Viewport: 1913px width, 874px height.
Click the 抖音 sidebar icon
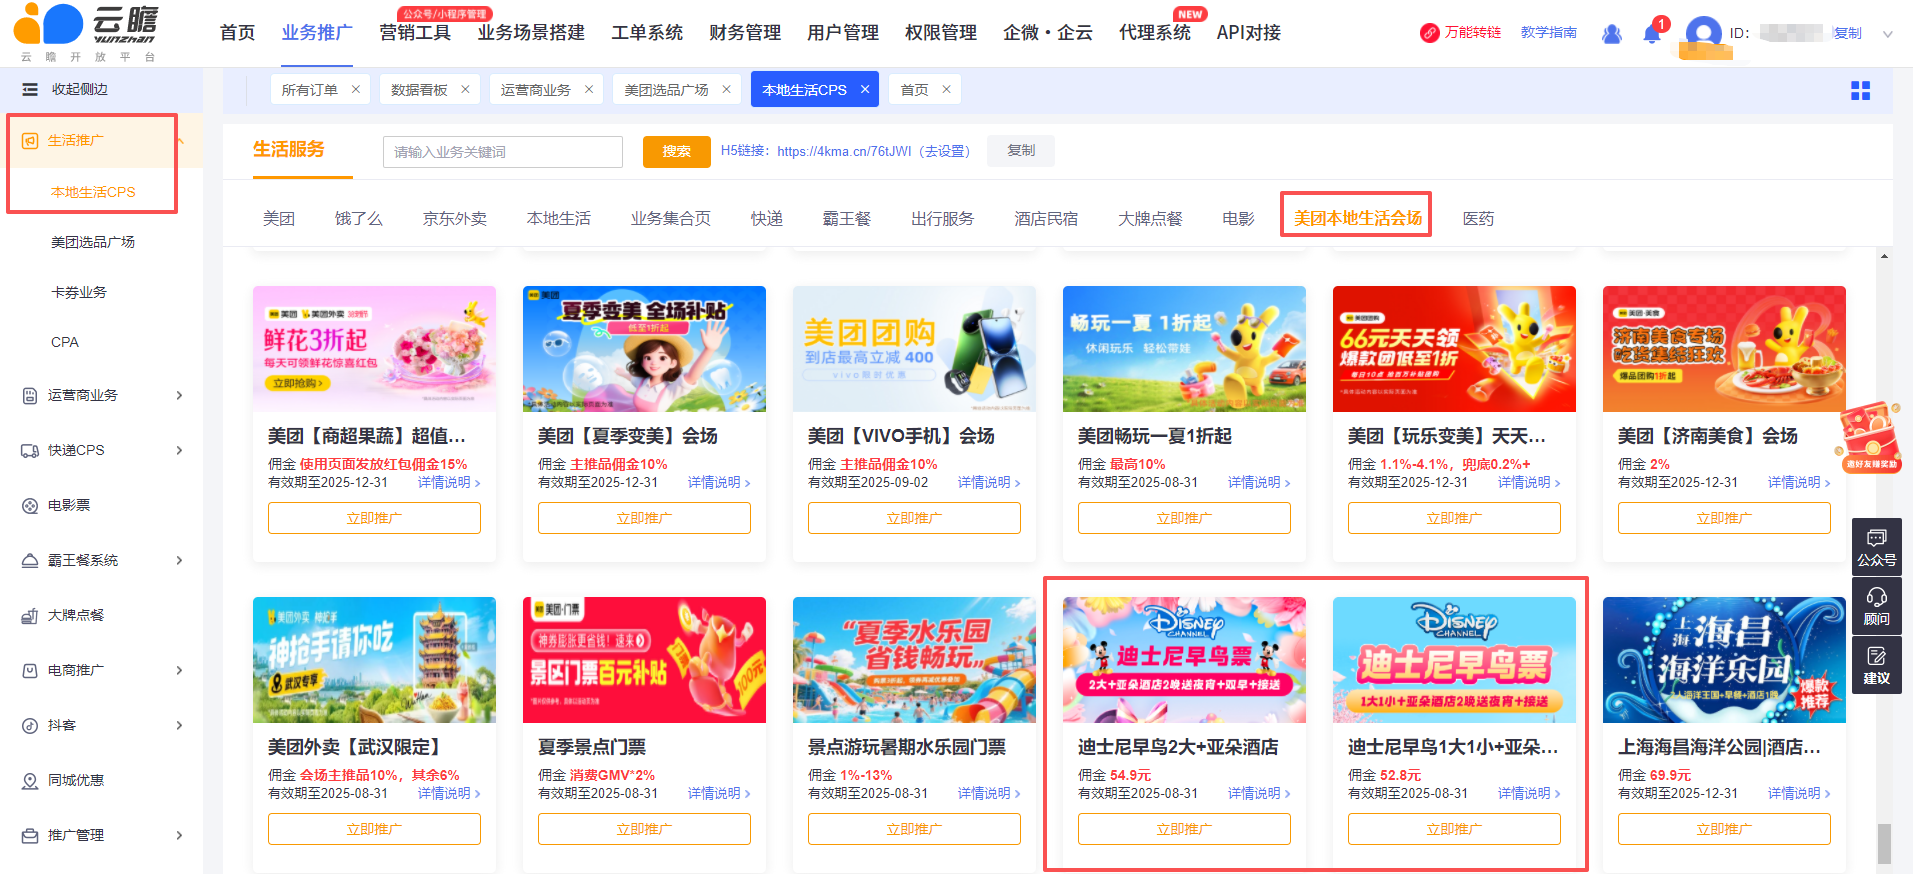point(30,725)
